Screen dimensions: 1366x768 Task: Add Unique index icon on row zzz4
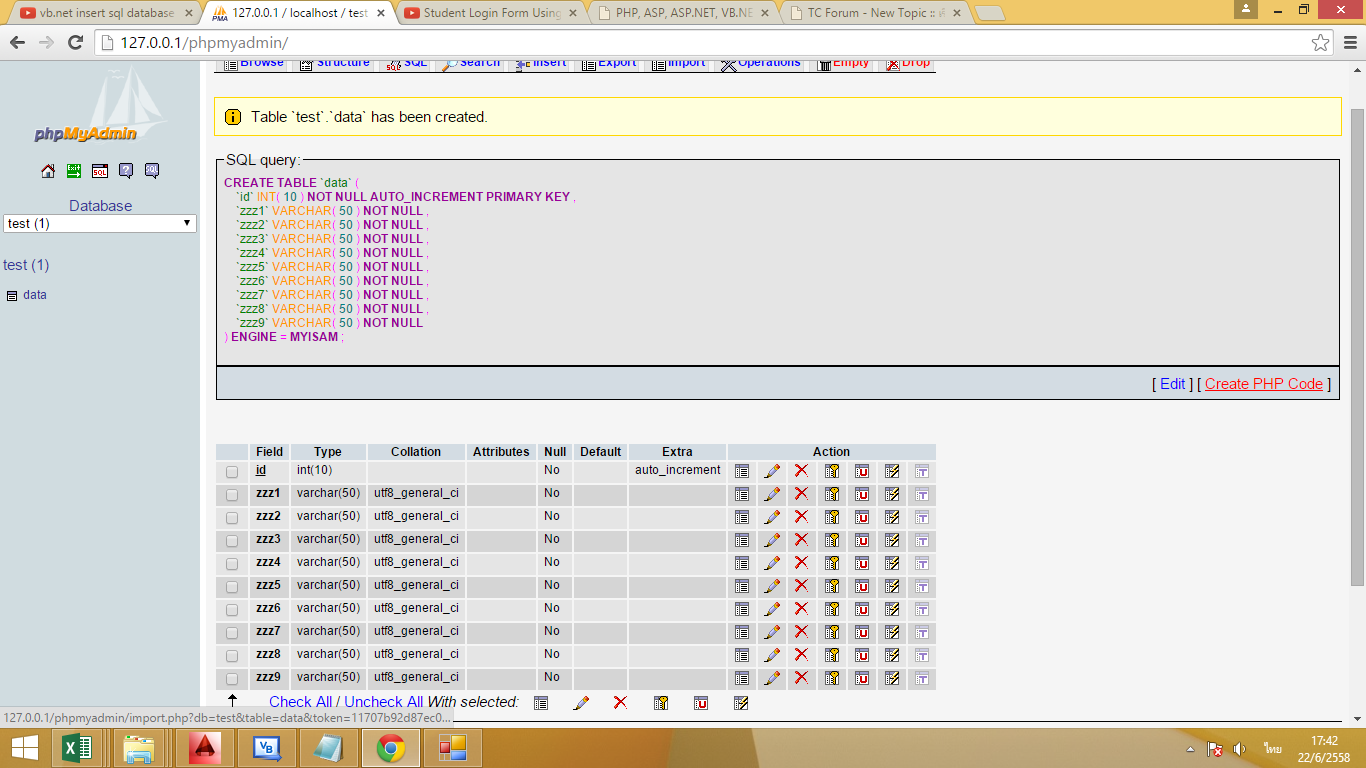pyautogui.click(x=861, y=563)
